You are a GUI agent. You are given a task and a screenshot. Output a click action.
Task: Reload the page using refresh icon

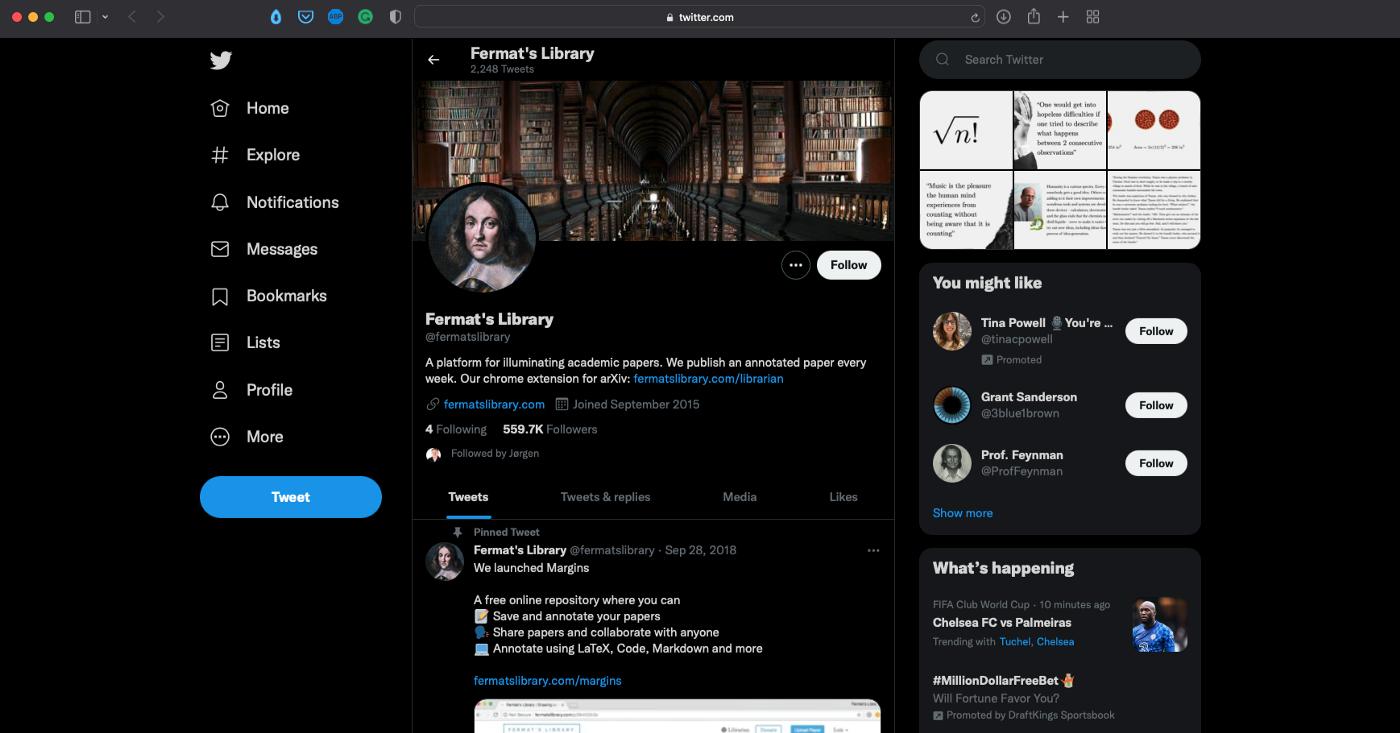[975, 17]
